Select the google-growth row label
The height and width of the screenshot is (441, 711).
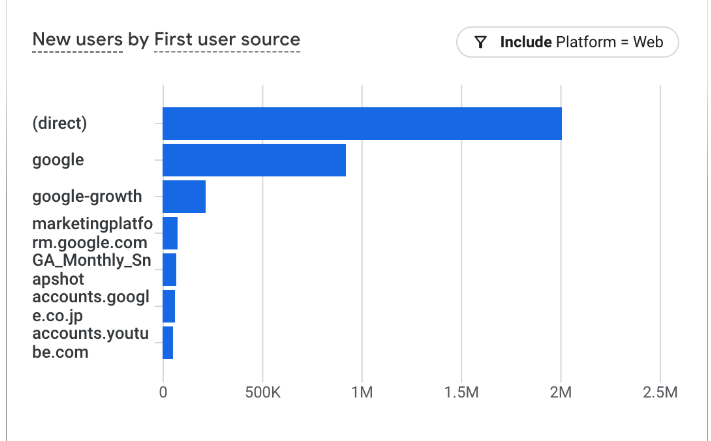[x=87, y=197]
